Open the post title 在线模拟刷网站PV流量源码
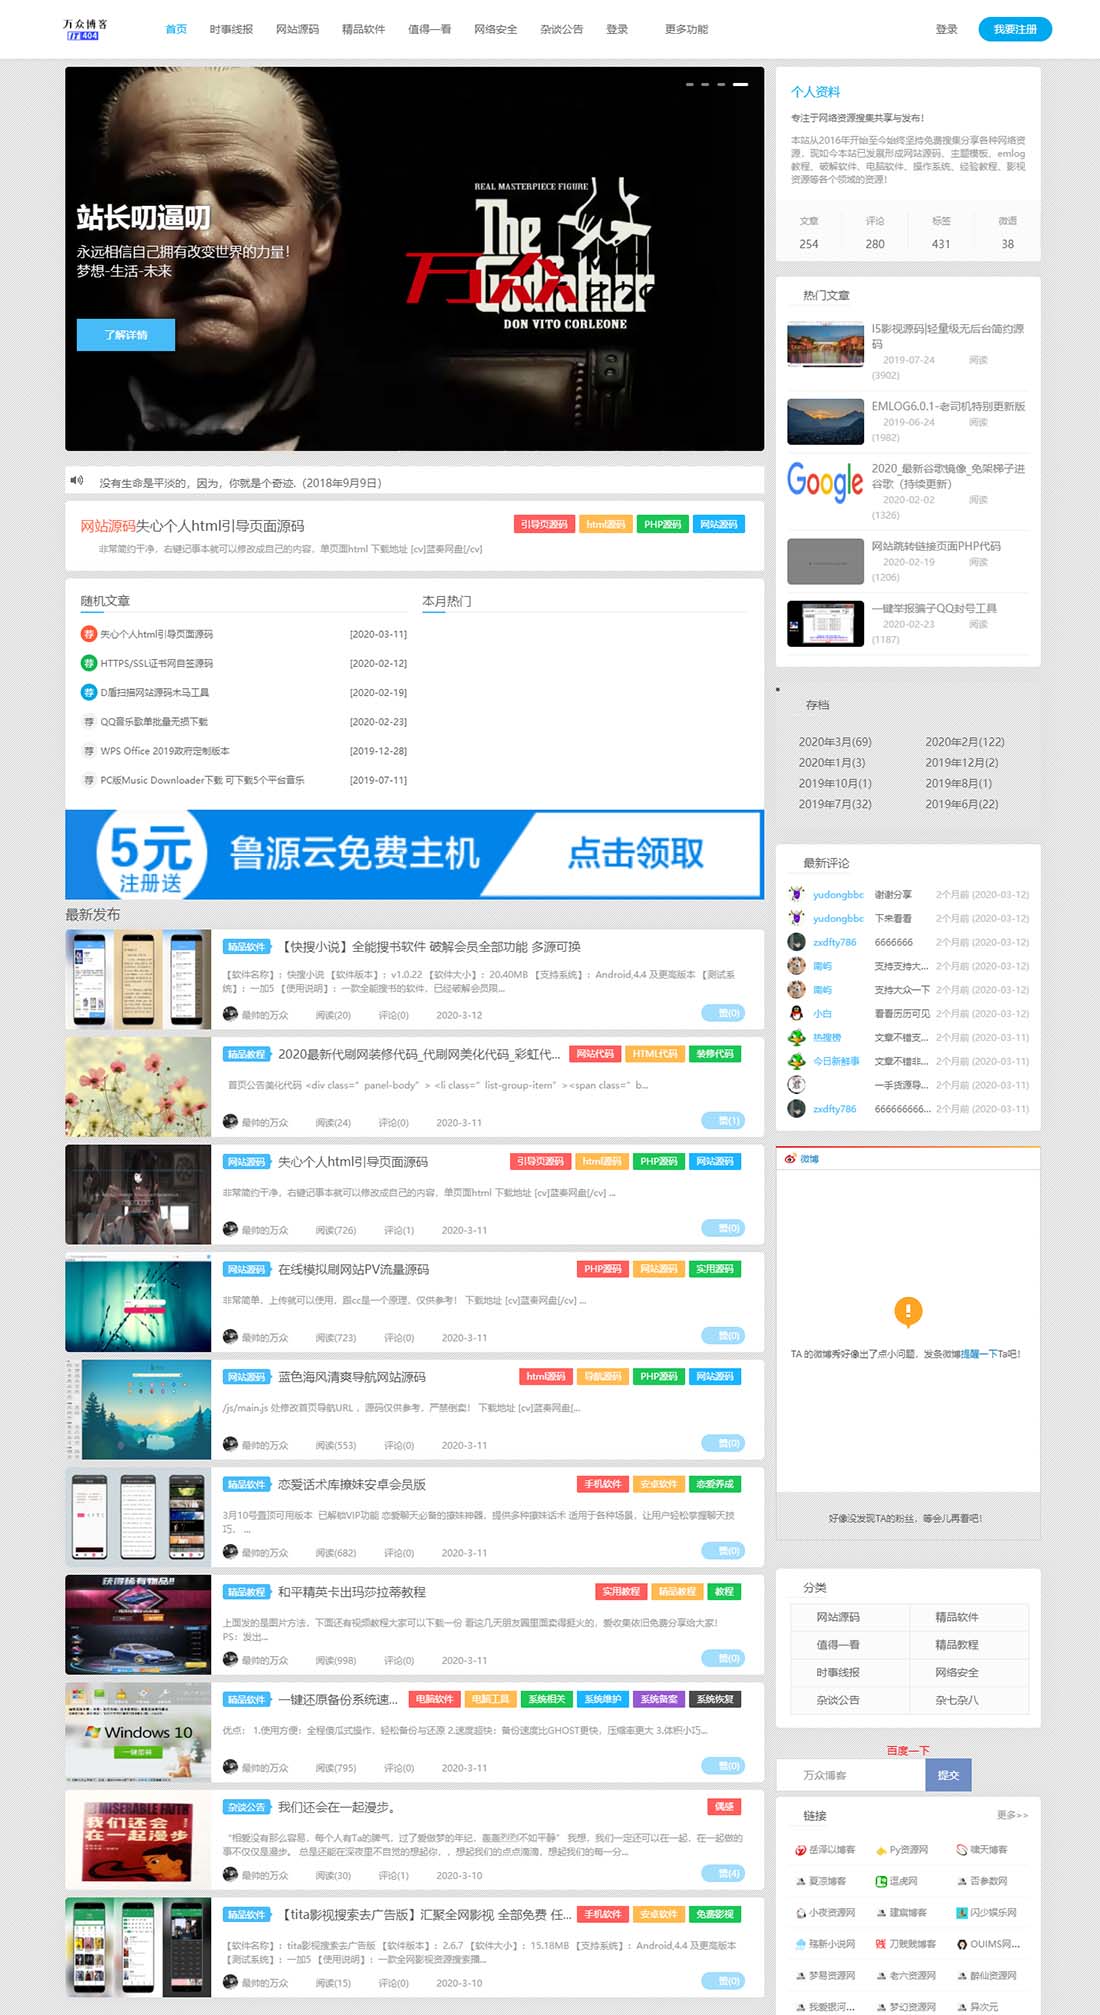The image size is (1100, 2015). 353,1269
